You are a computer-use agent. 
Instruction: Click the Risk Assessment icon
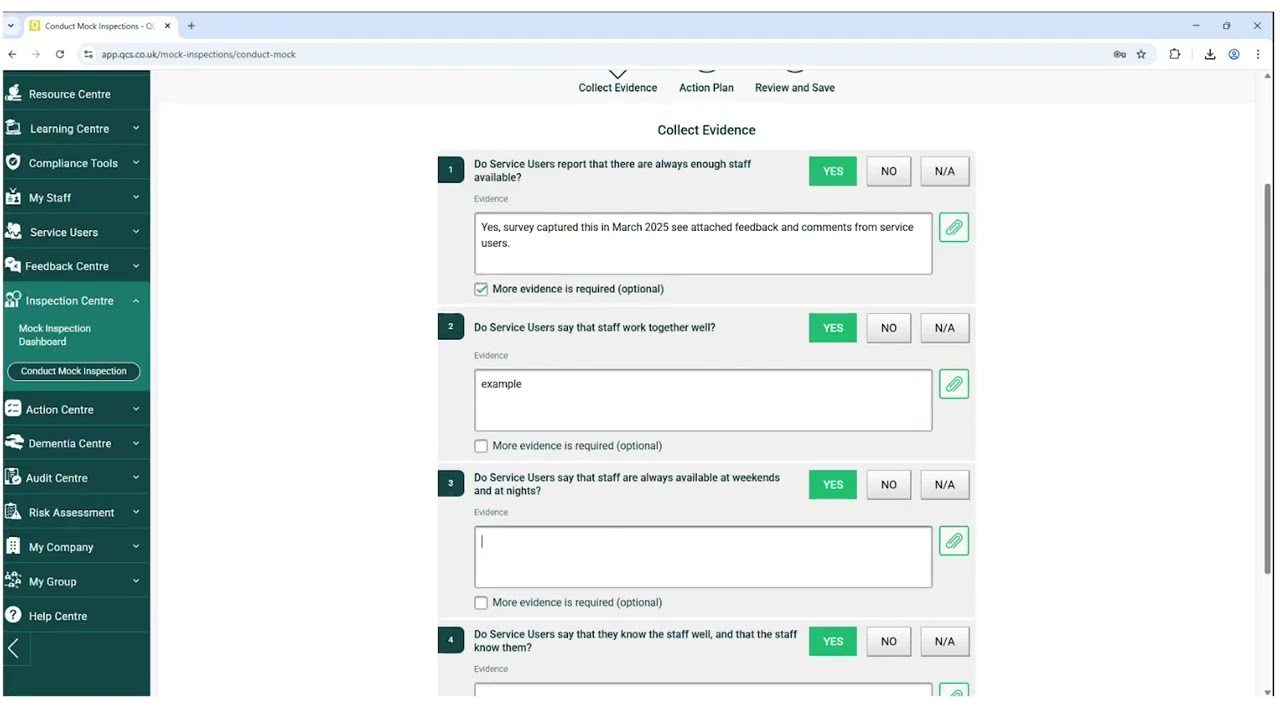tap(13, 512)
